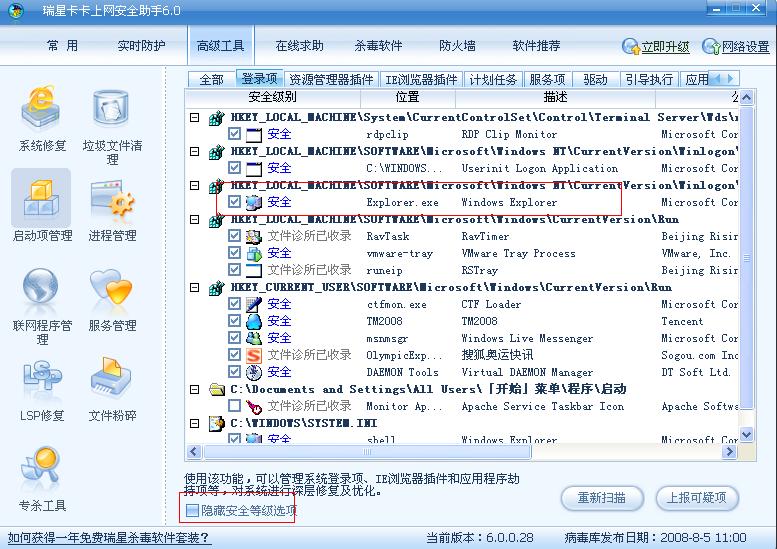The height and width of the screenshot is (549, 777).
Task: Click the rdpclip window icon
Action: pyautogui.click(x=254, y=134)
